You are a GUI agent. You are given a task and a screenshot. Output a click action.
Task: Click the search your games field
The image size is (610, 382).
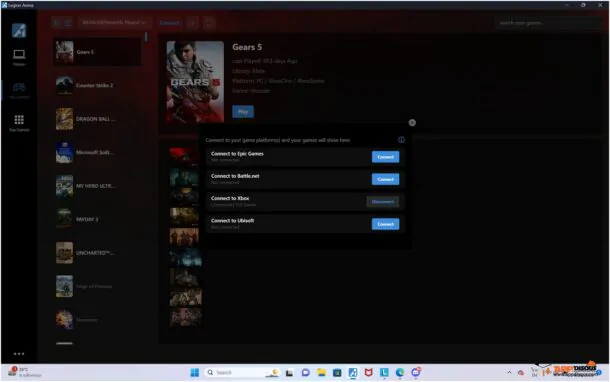[x=549, y=23]
